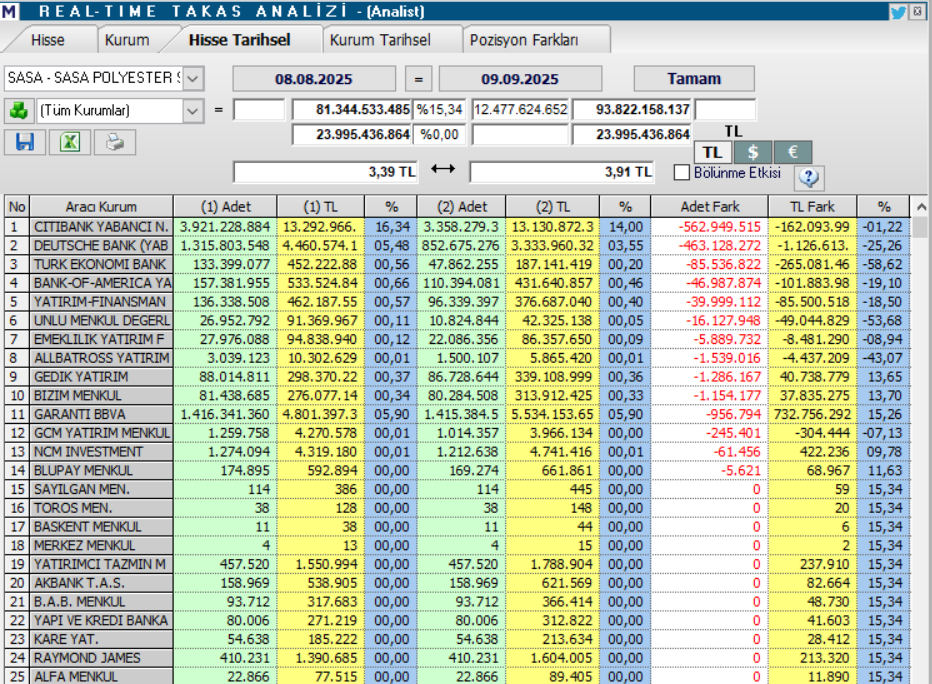Click the save (floppy disk) icon

25,142
